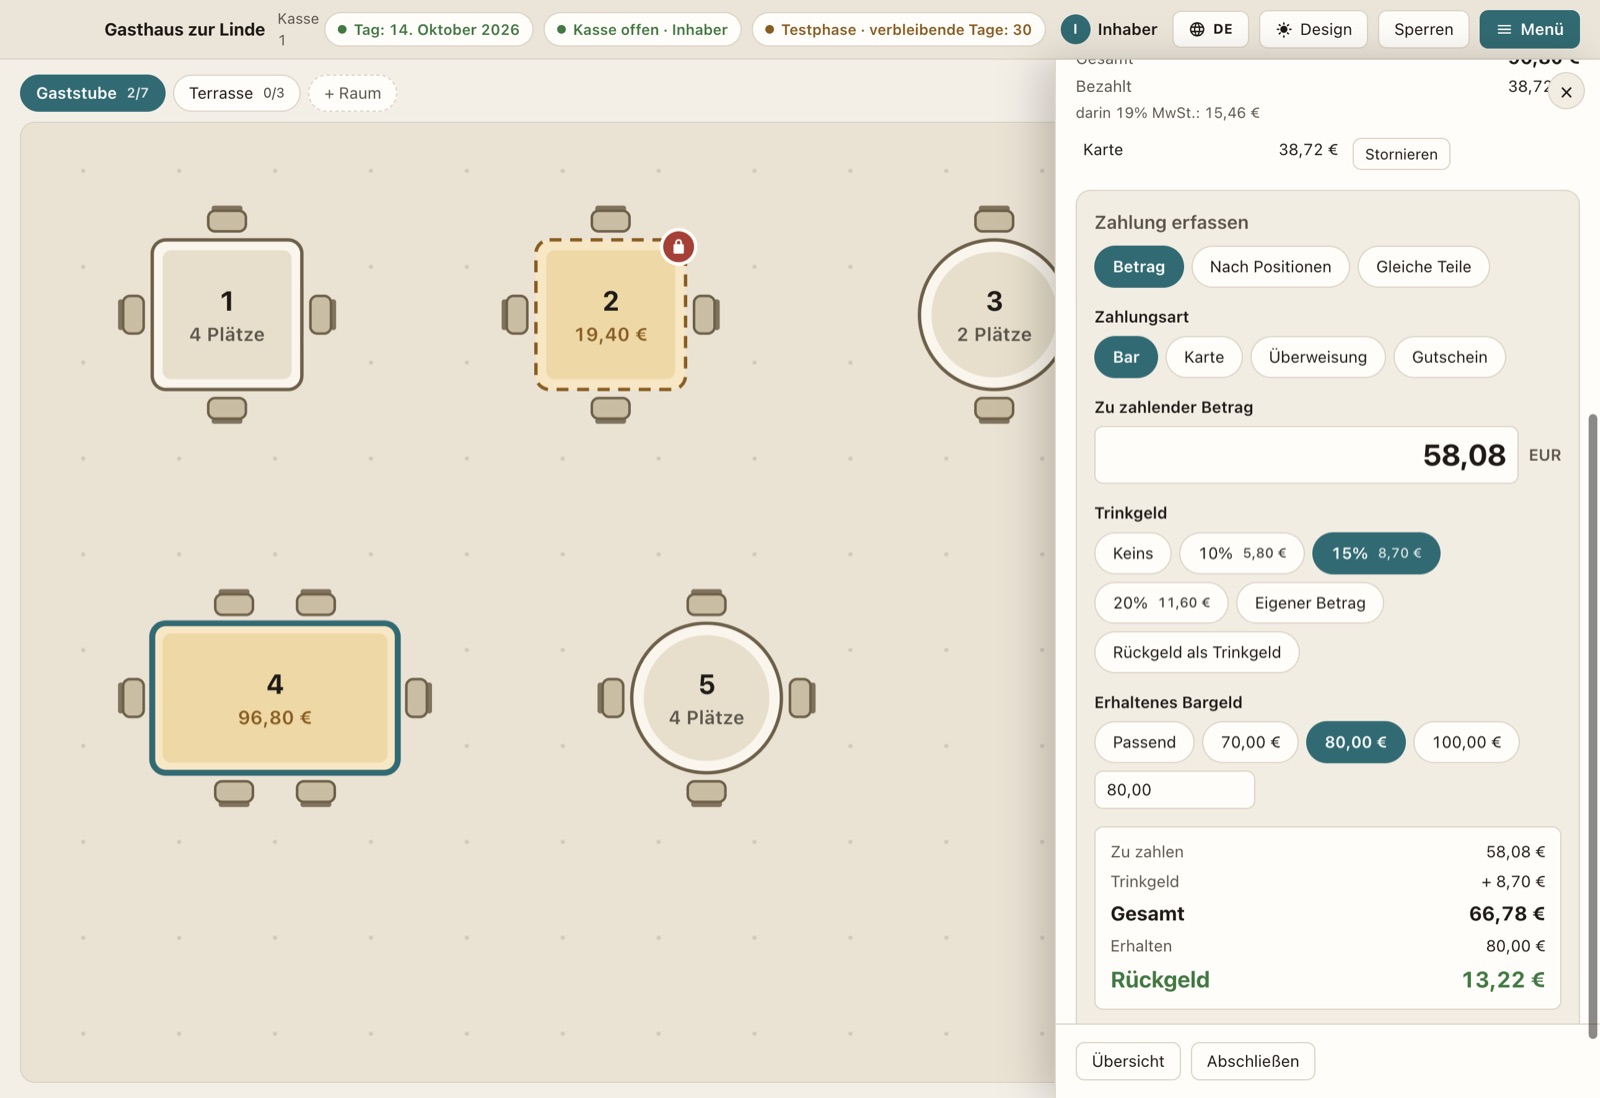
Task: Switch to Terrasse room tab
Action: coord(236,93)
